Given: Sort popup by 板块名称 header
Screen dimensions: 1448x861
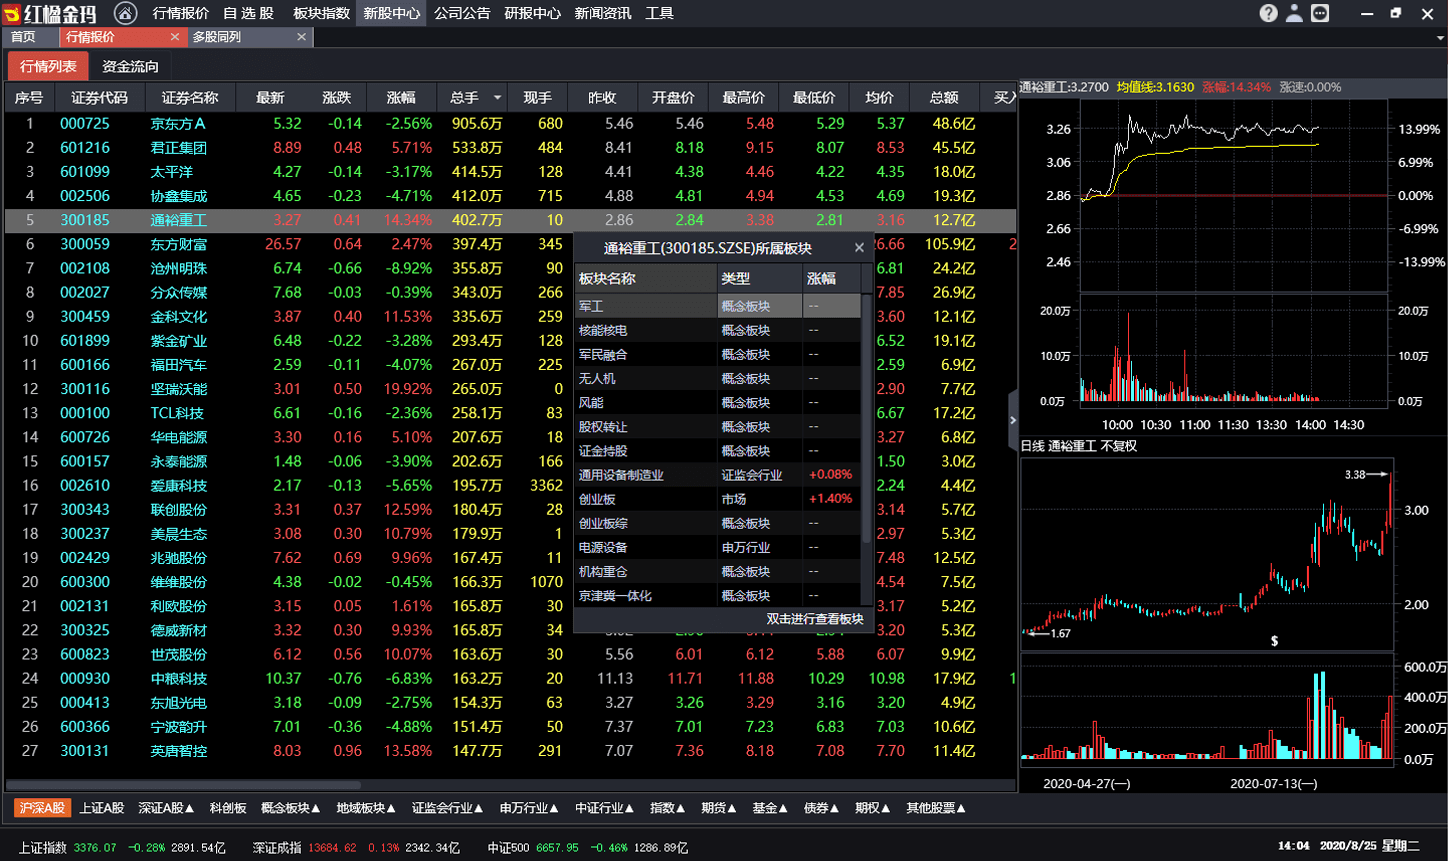Looking at the screenshot, I should click(x=646, y=279).
